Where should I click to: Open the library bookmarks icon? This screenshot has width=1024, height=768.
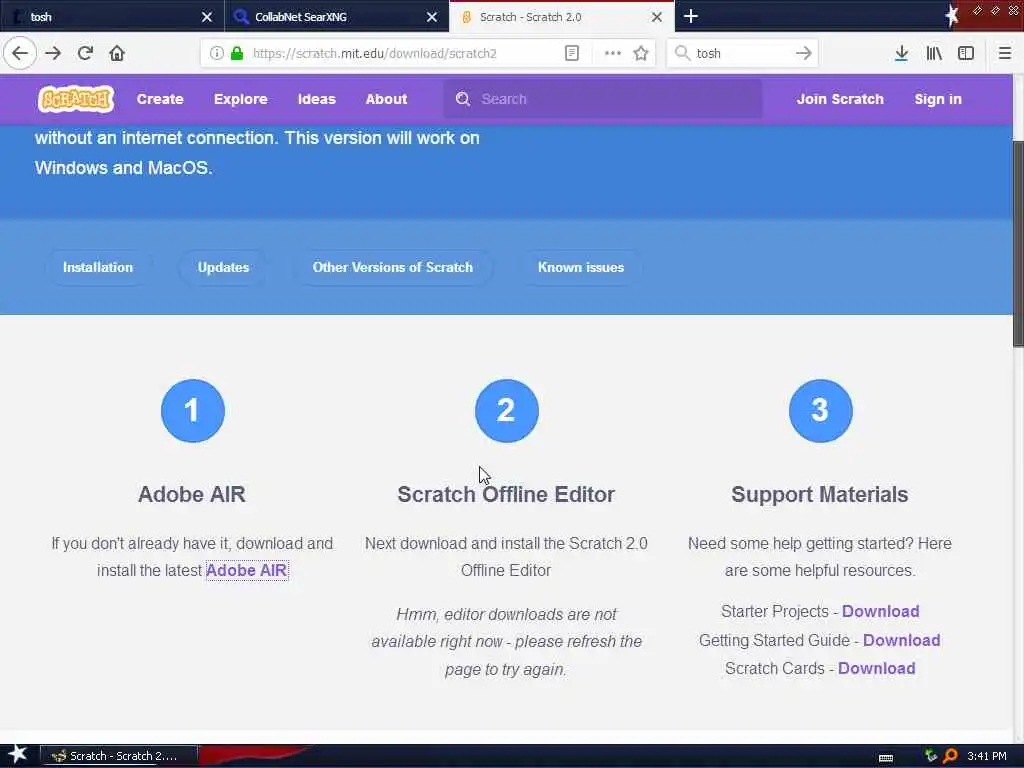[934, 53]
